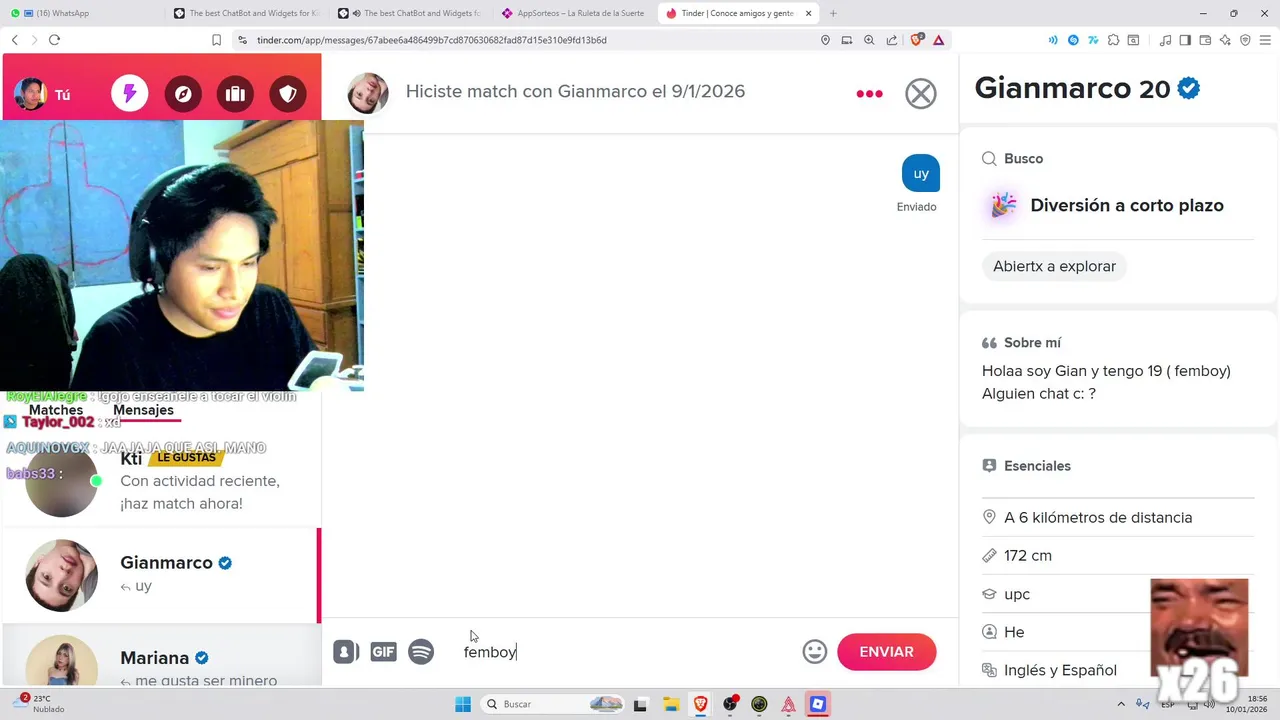
Task: Click the address bar URL
Action: (x=432, y=40)
